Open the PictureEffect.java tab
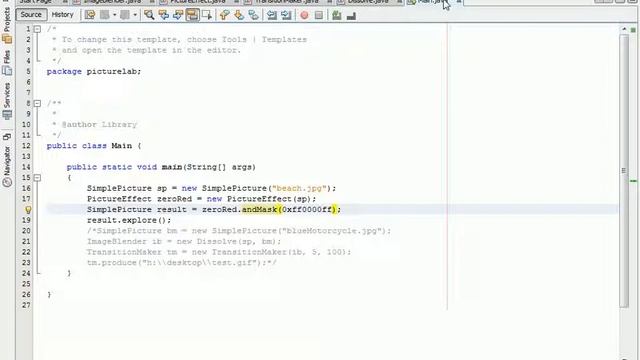This screenshot has height=360, width=640. coord(198,2)
